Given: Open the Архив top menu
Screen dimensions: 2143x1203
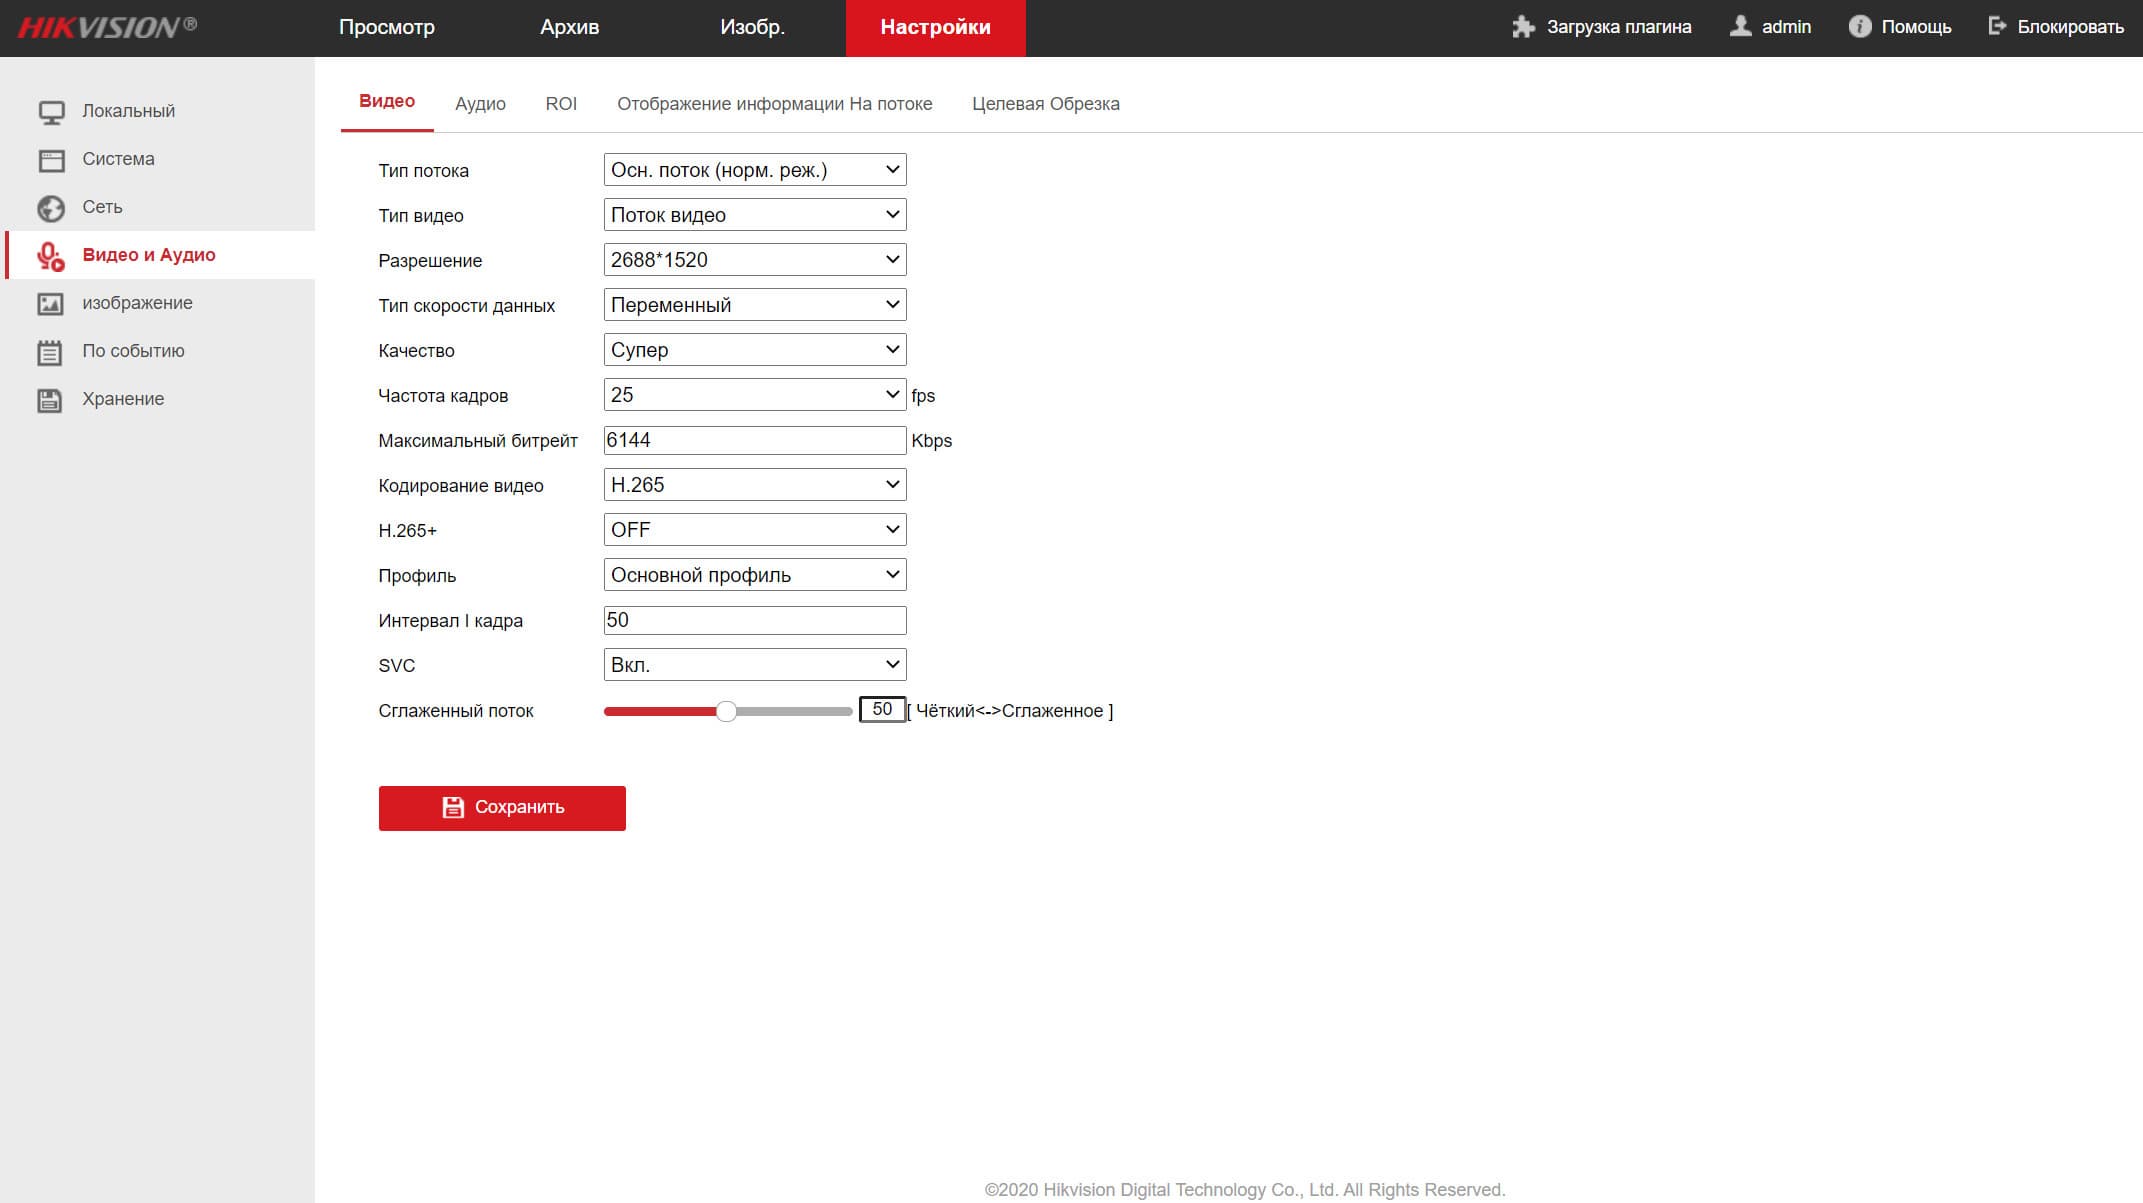Looking at the screenshot, I should 569,27.
